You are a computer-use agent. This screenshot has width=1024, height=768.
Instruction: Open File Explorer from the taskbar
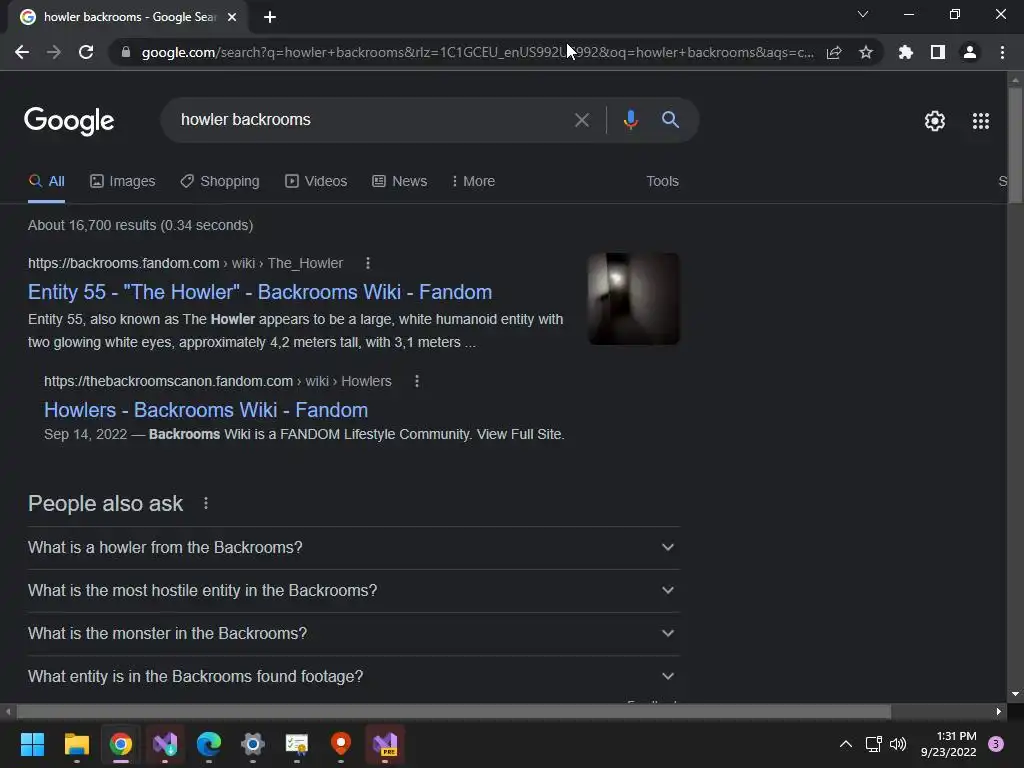point(76,744)
